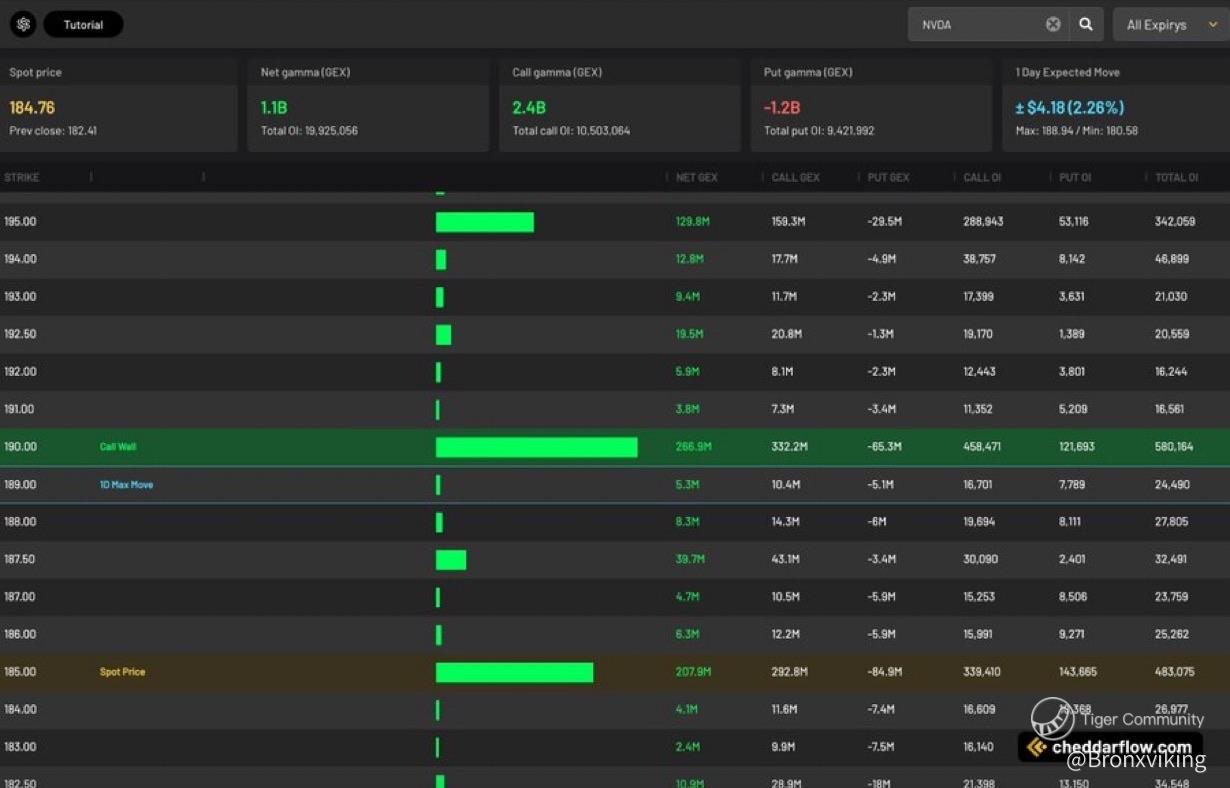Sort by the NET GEX column header
The image size is (1230, 788).
[697, 178]
